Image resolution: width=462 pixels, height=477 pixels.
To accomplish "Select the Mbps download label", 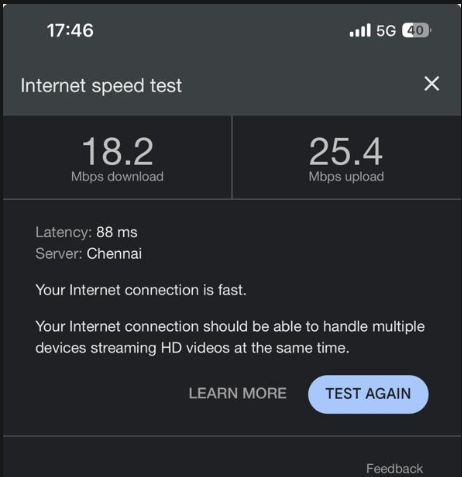I will (117, 177).
